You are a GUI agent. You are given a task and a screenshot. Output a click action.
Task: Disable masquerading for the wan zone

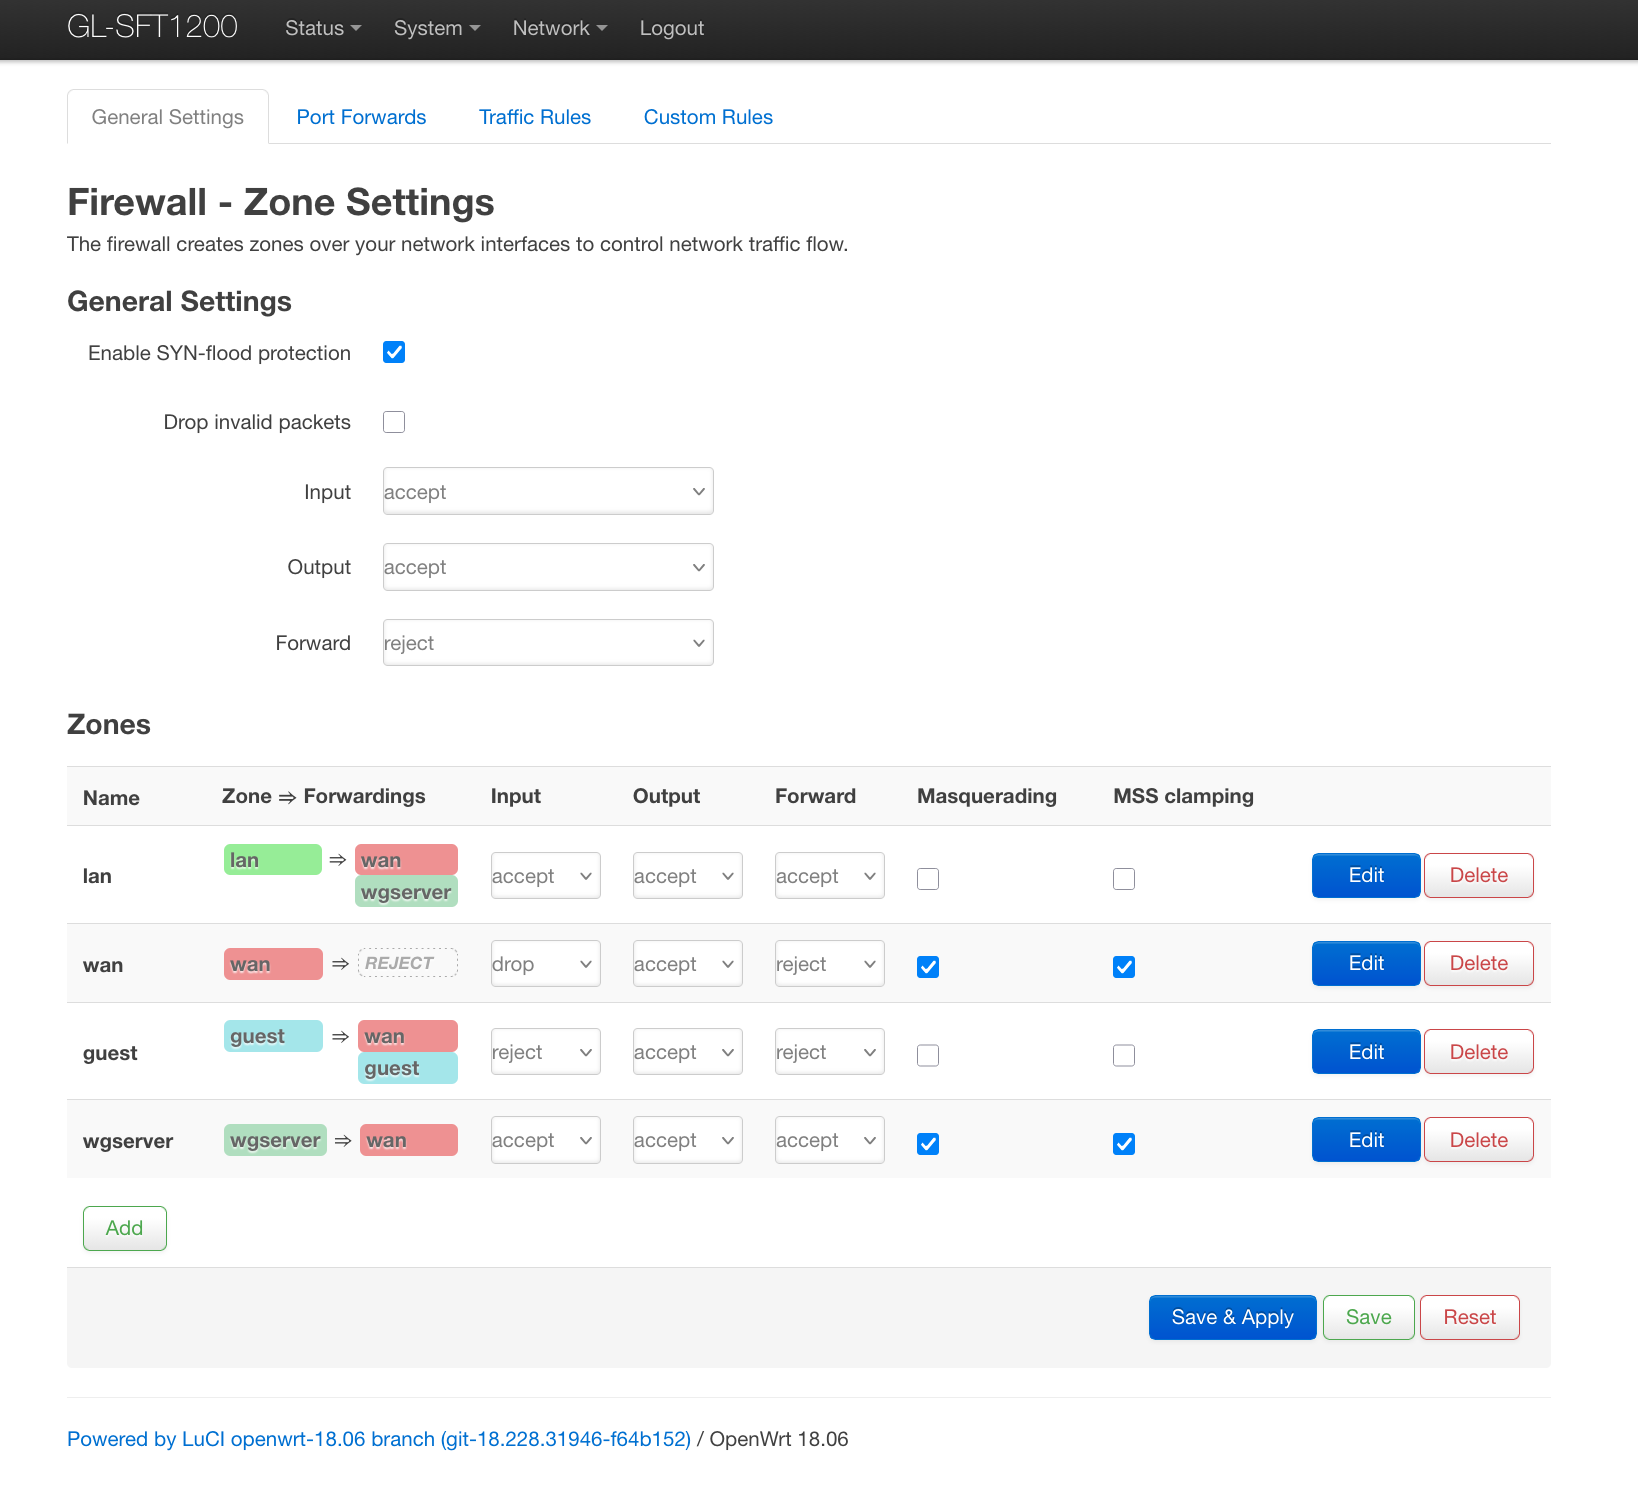[x=928, y=967]
